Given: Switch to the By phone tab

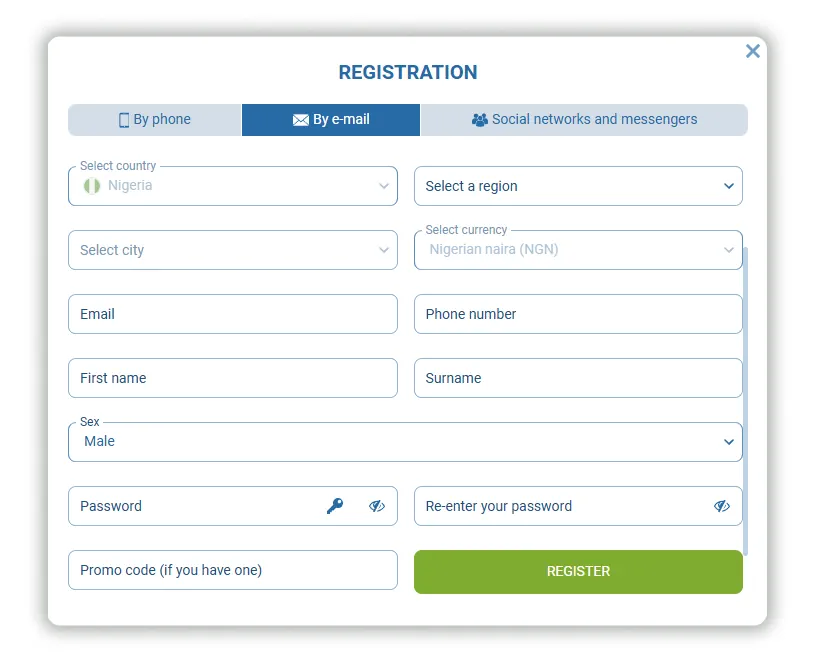Looking at the screenshot, I should (155, 119).
